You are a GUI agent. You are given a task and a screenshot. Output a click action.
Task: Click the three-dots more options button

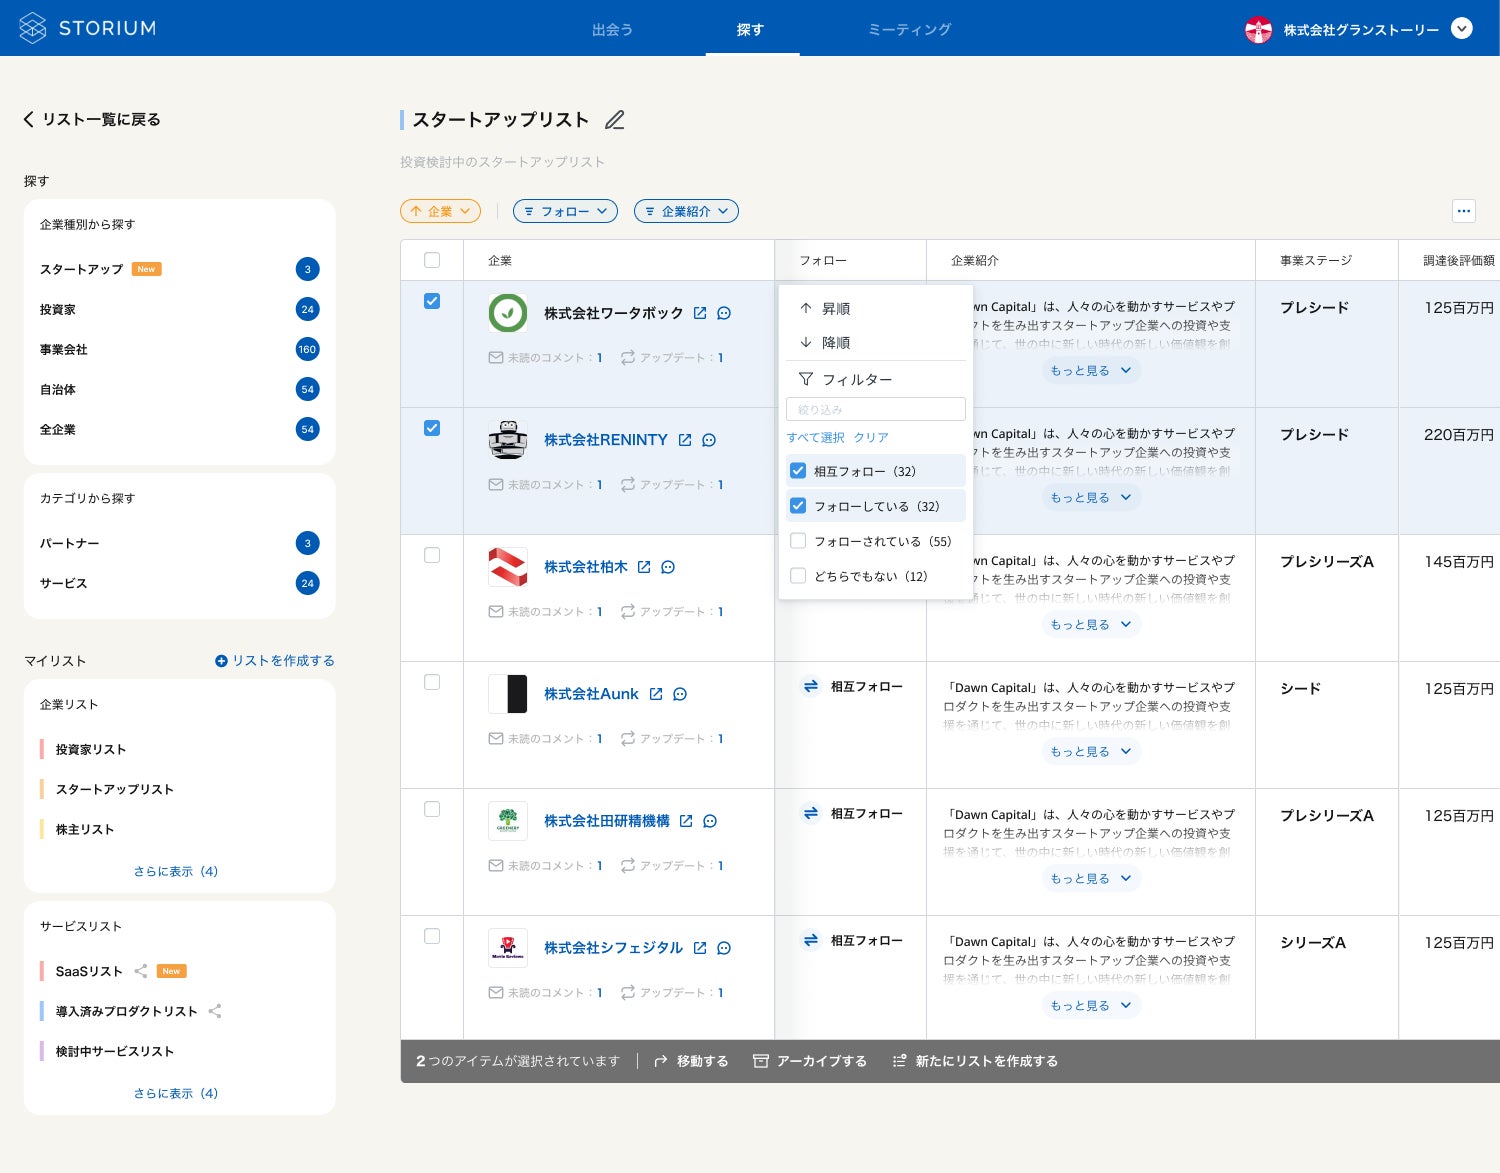[x=1464, y=211]
